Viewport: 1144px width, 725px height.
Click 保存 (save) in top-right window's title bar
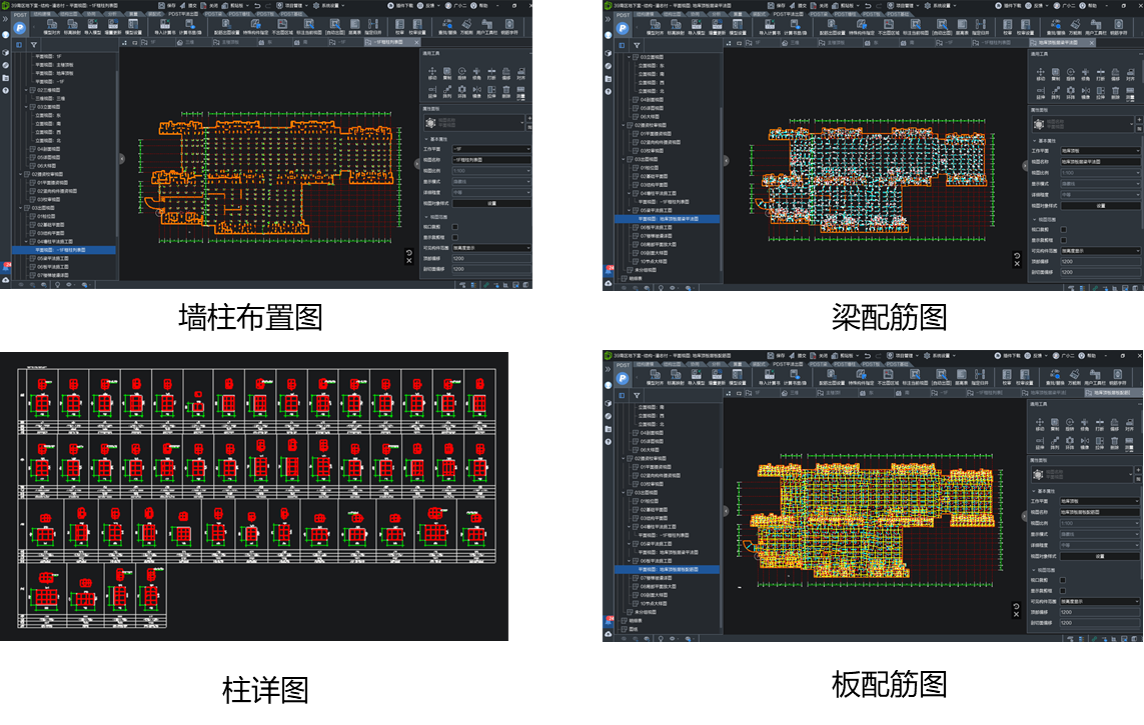[x=778, y=5]
